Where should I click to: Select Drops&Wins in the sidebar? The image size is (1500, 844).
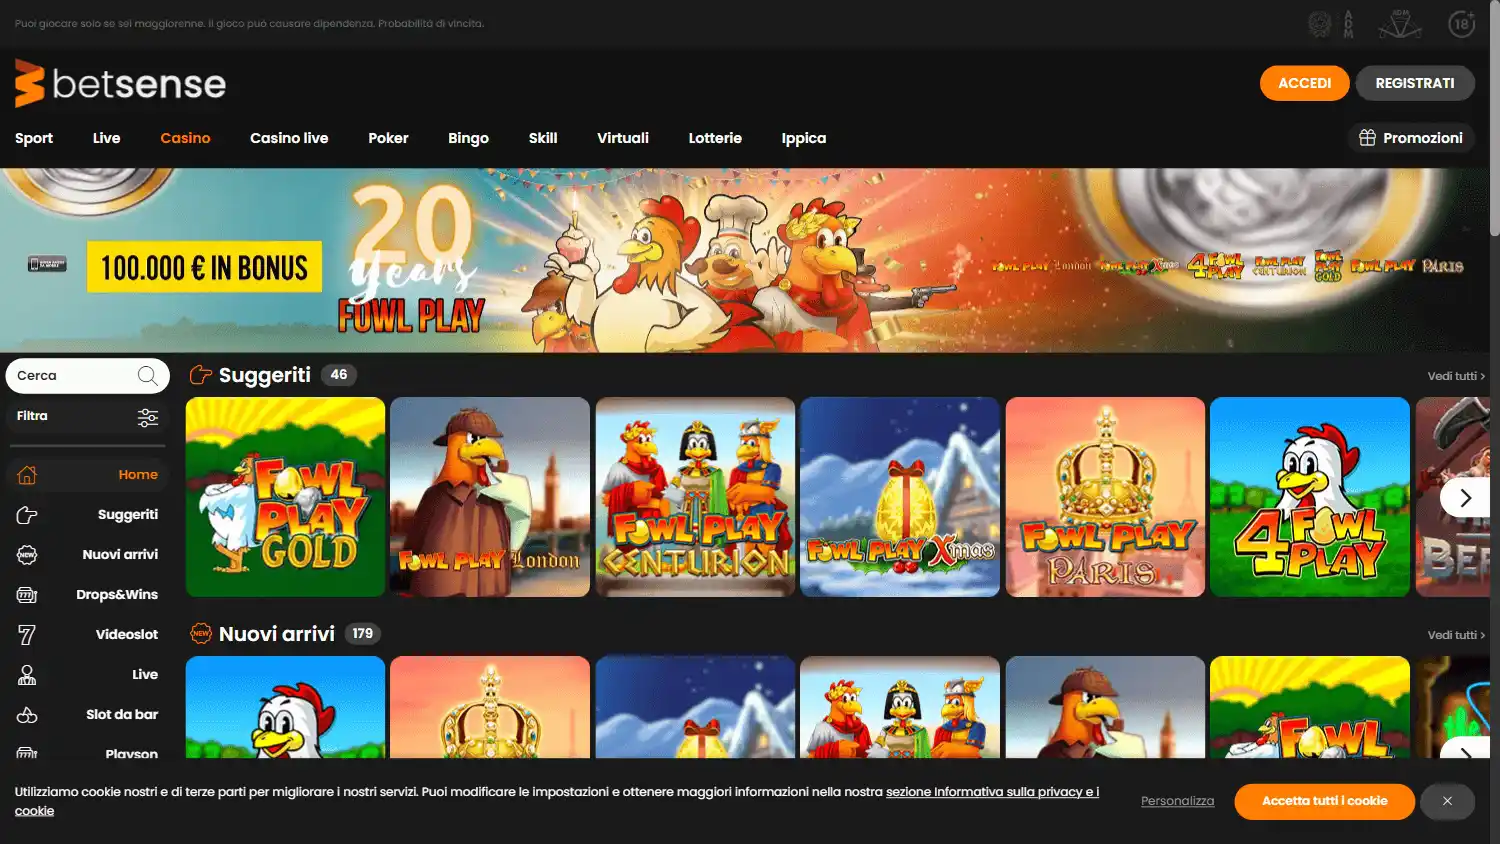click(x=87, y=595)
